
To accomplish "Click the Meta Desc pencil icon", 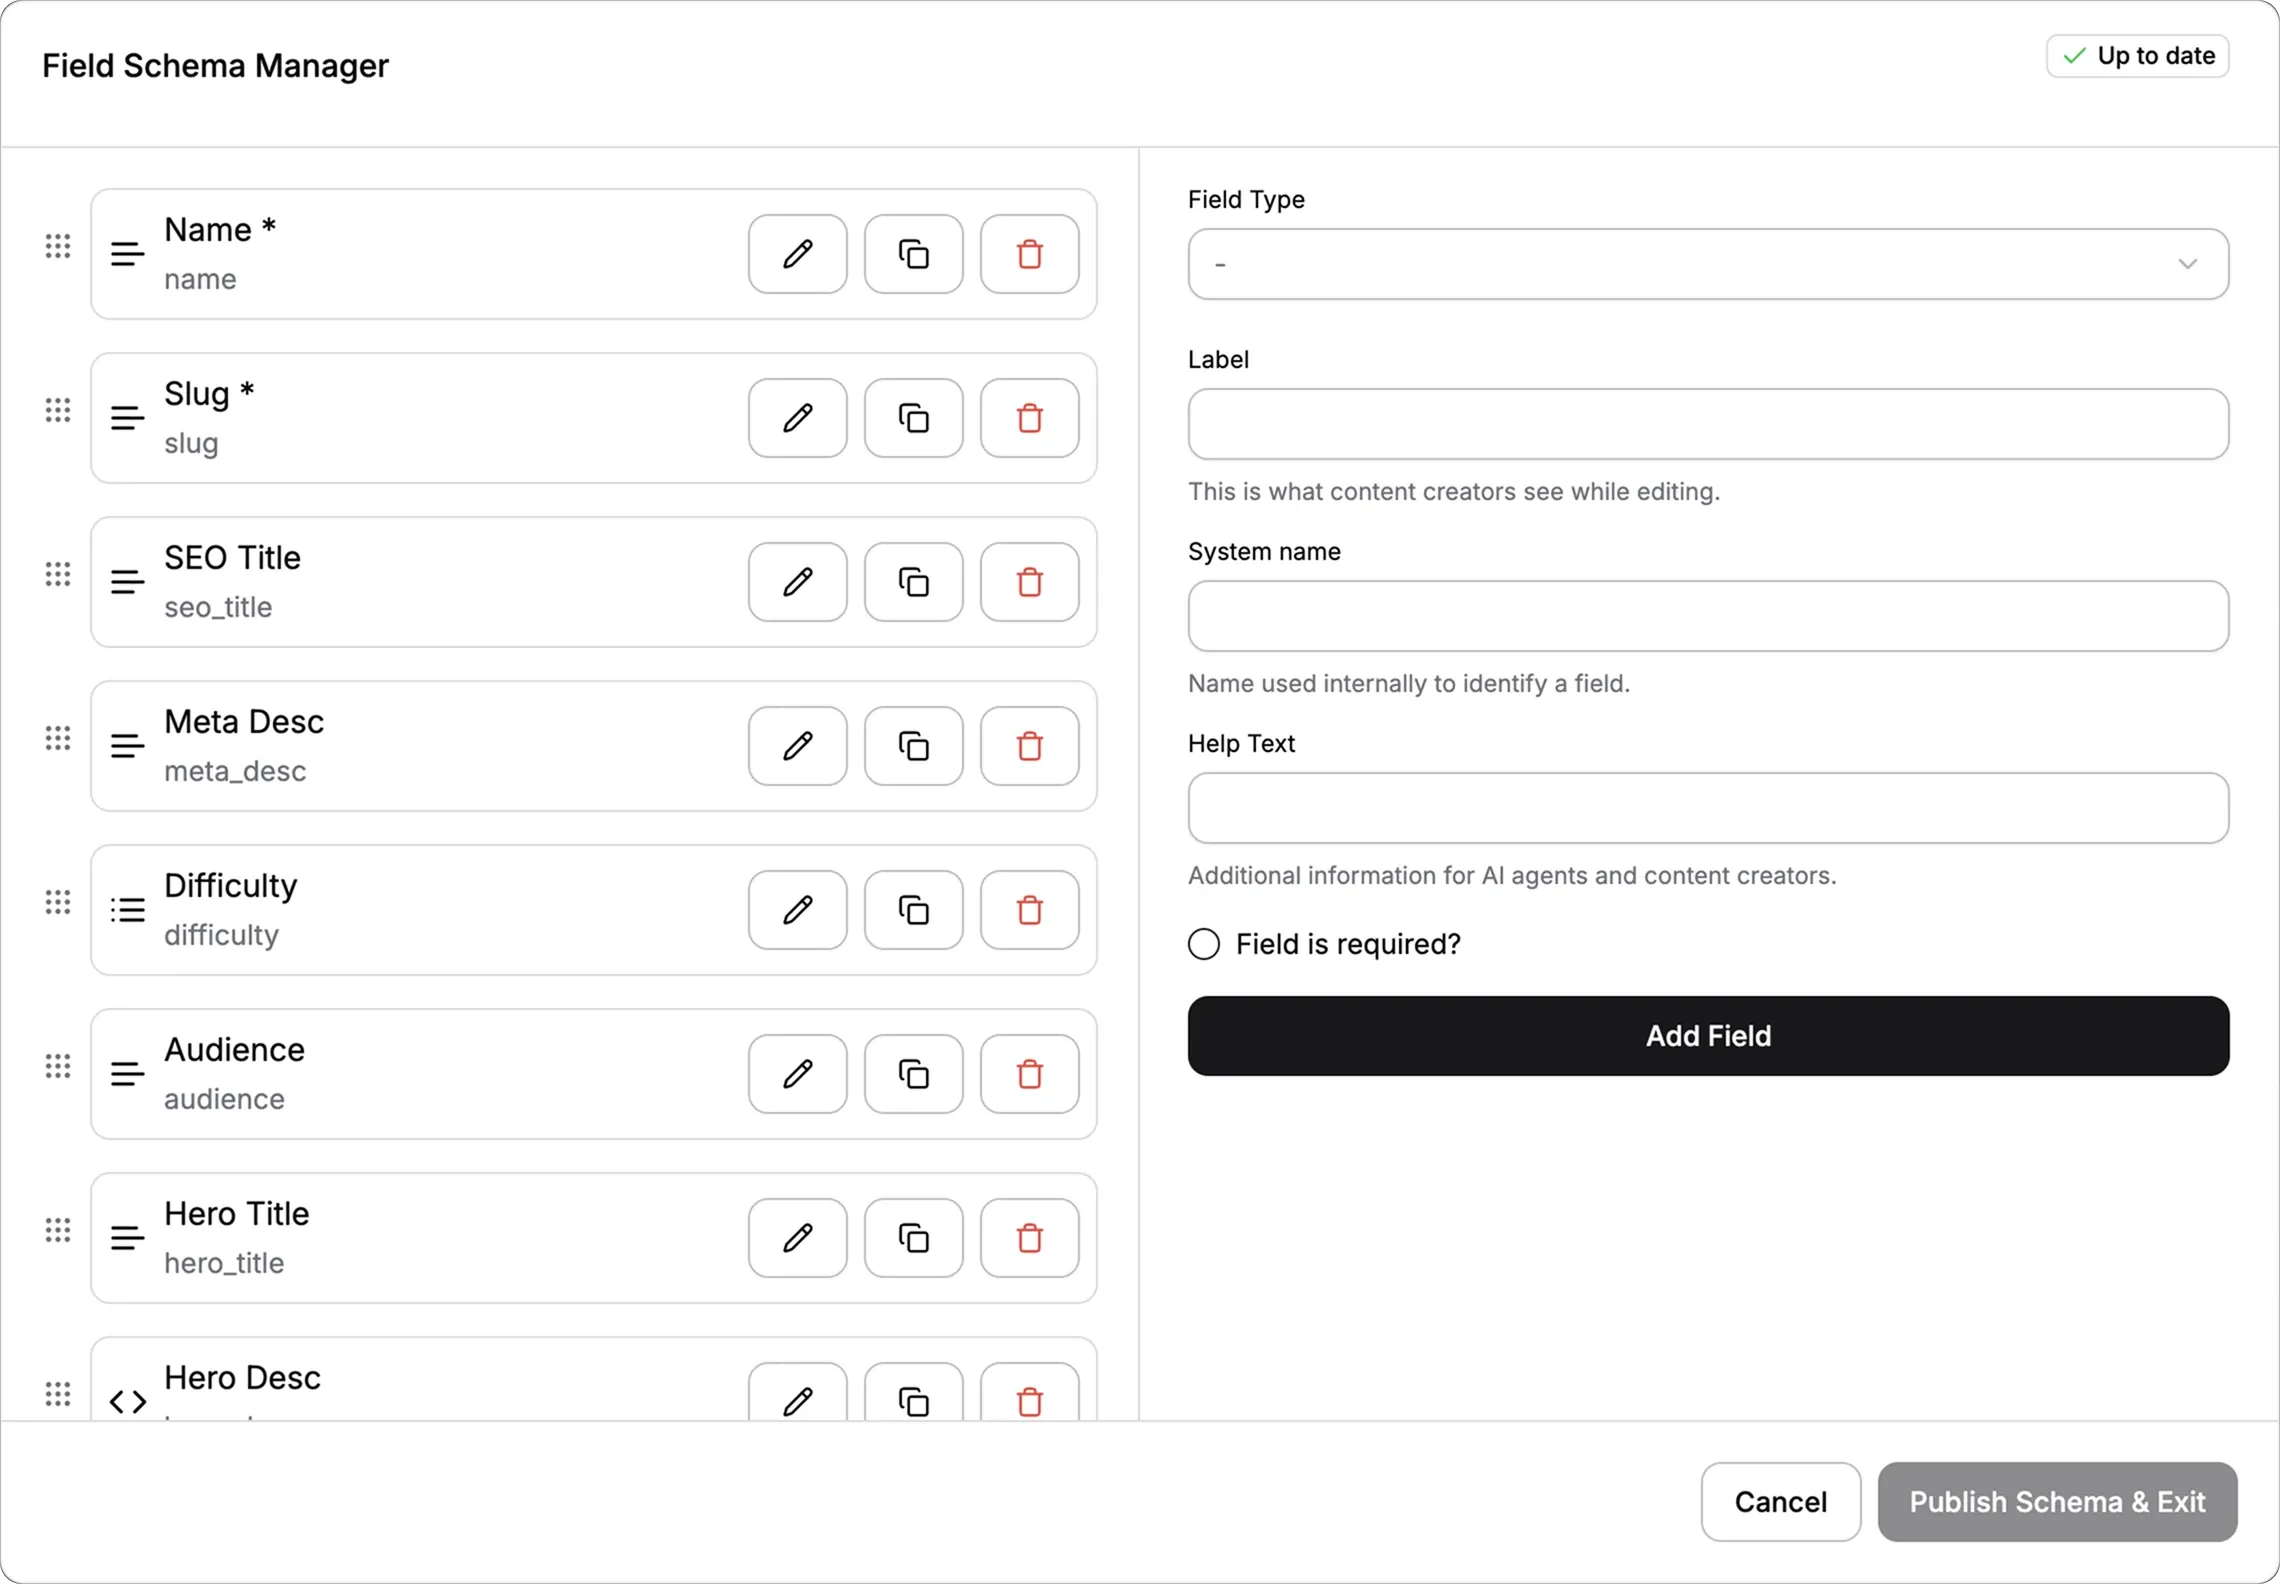I will (797, 746).
